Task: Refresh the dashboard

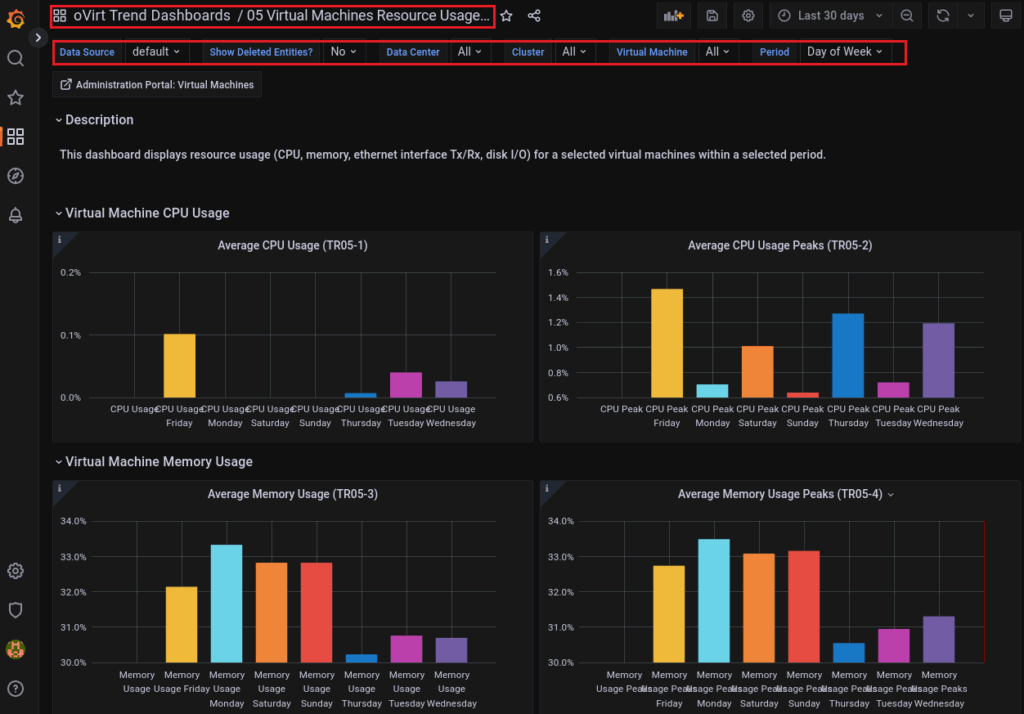Action: coord(943,16)
